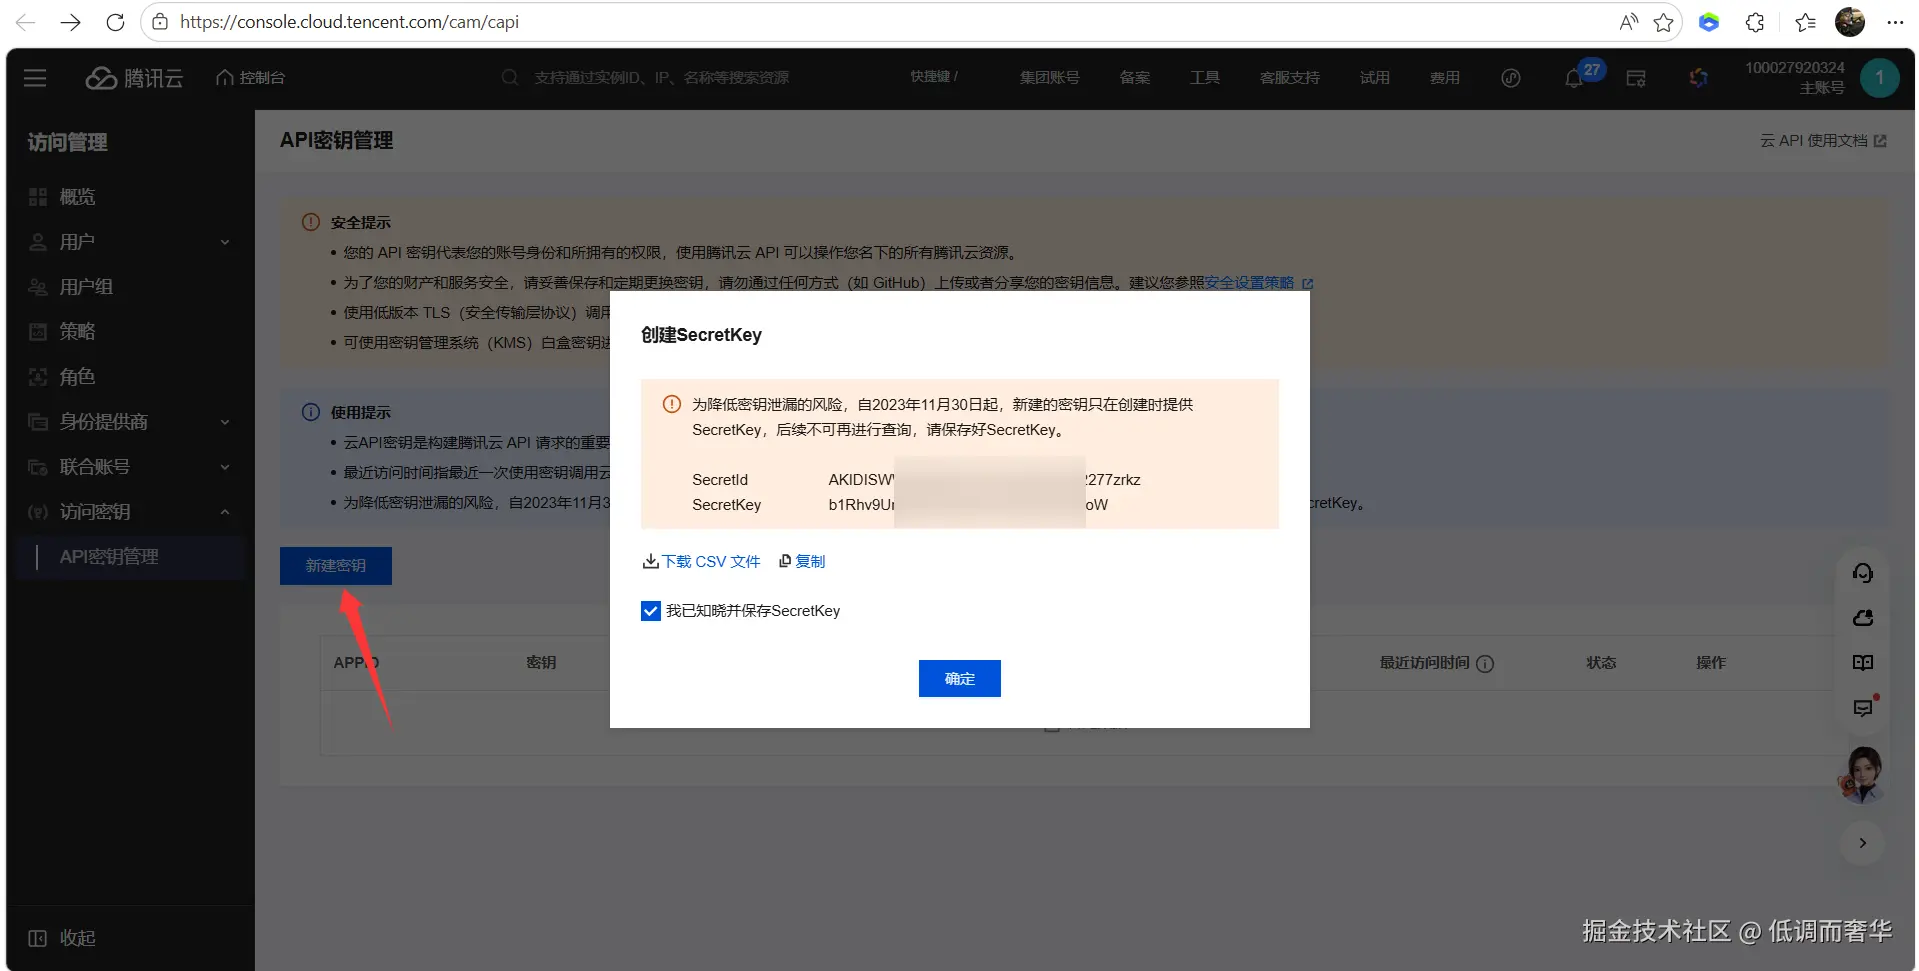This screenshot has width=1919, height=971.
Task: Toggle the 我已知晓并保存SecretKey checkbox
Action: tap(651, 611)
